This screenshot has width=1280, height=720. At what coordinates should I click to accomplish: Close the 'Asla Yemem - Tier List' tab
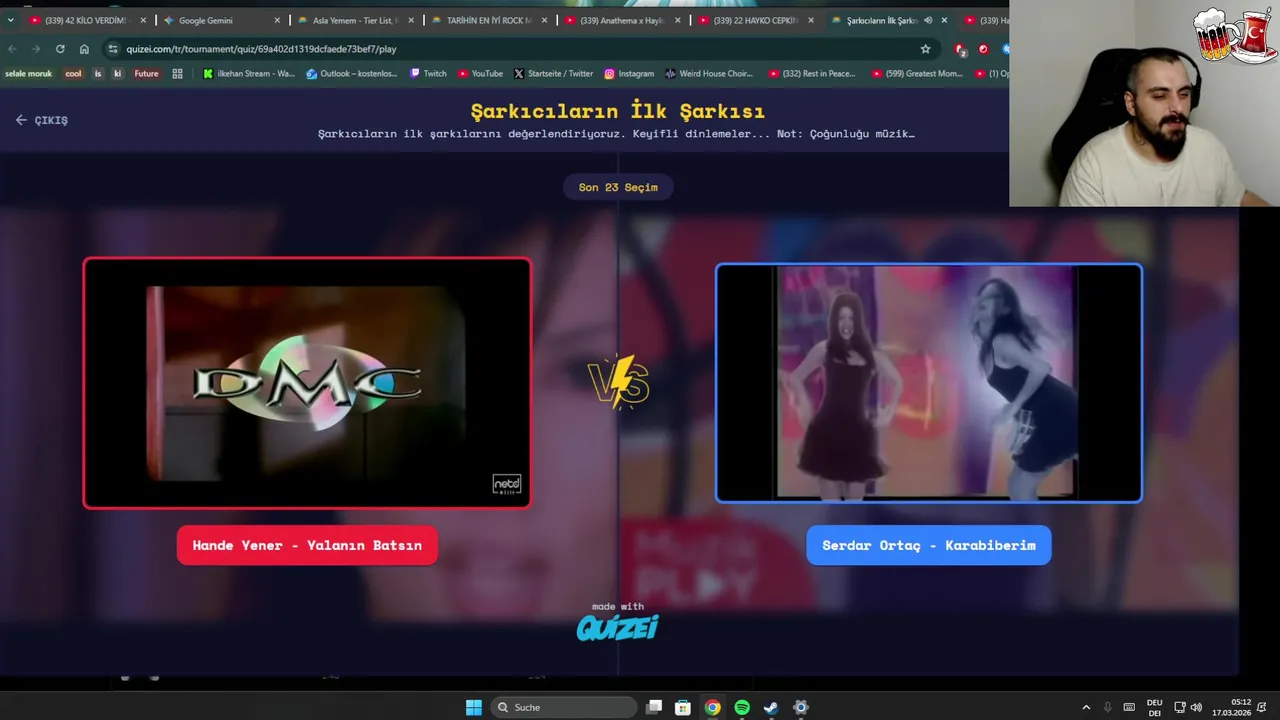pyautogui.click(x=410, y=20)
